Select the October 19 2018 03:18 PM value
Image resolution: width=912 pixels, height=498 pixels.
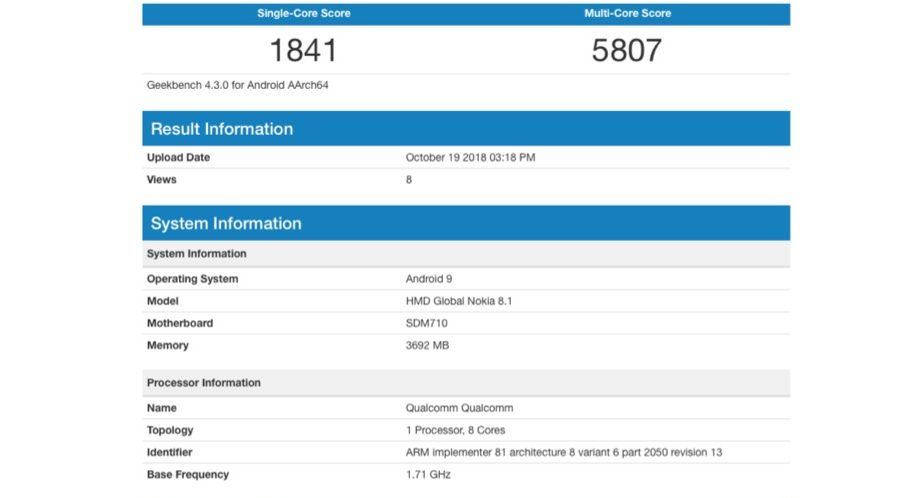(470, 158)
